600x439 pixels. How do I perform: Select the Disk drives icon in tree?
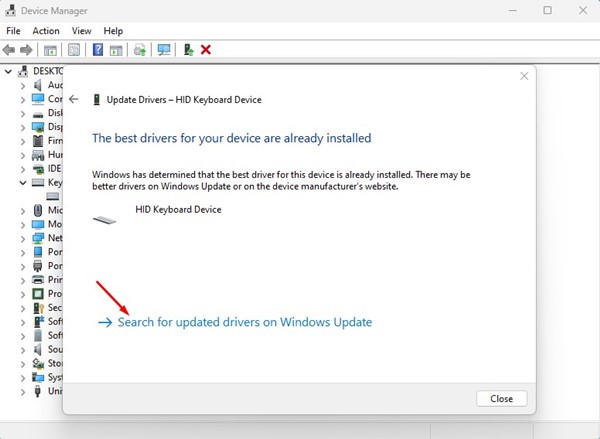(38, 114)
